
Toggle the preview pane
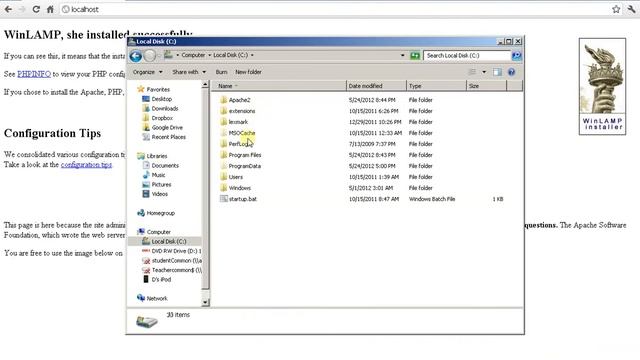[x=497, y=72]
